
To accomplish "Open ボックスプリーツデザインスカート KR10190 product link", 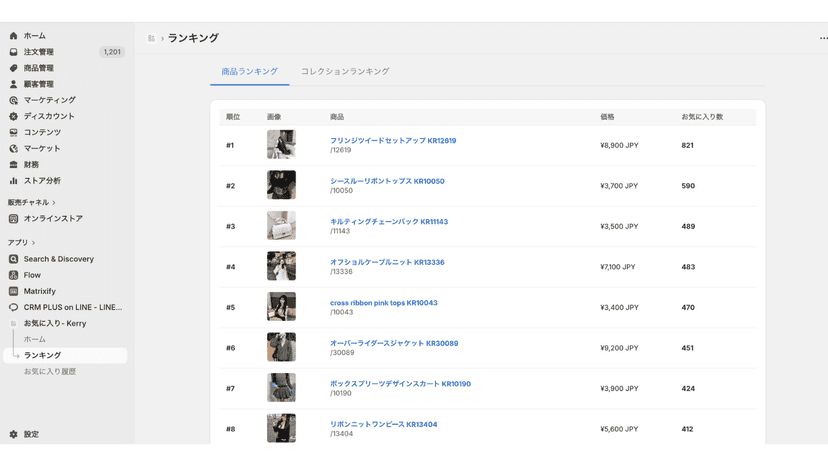I will click(400, 384).
